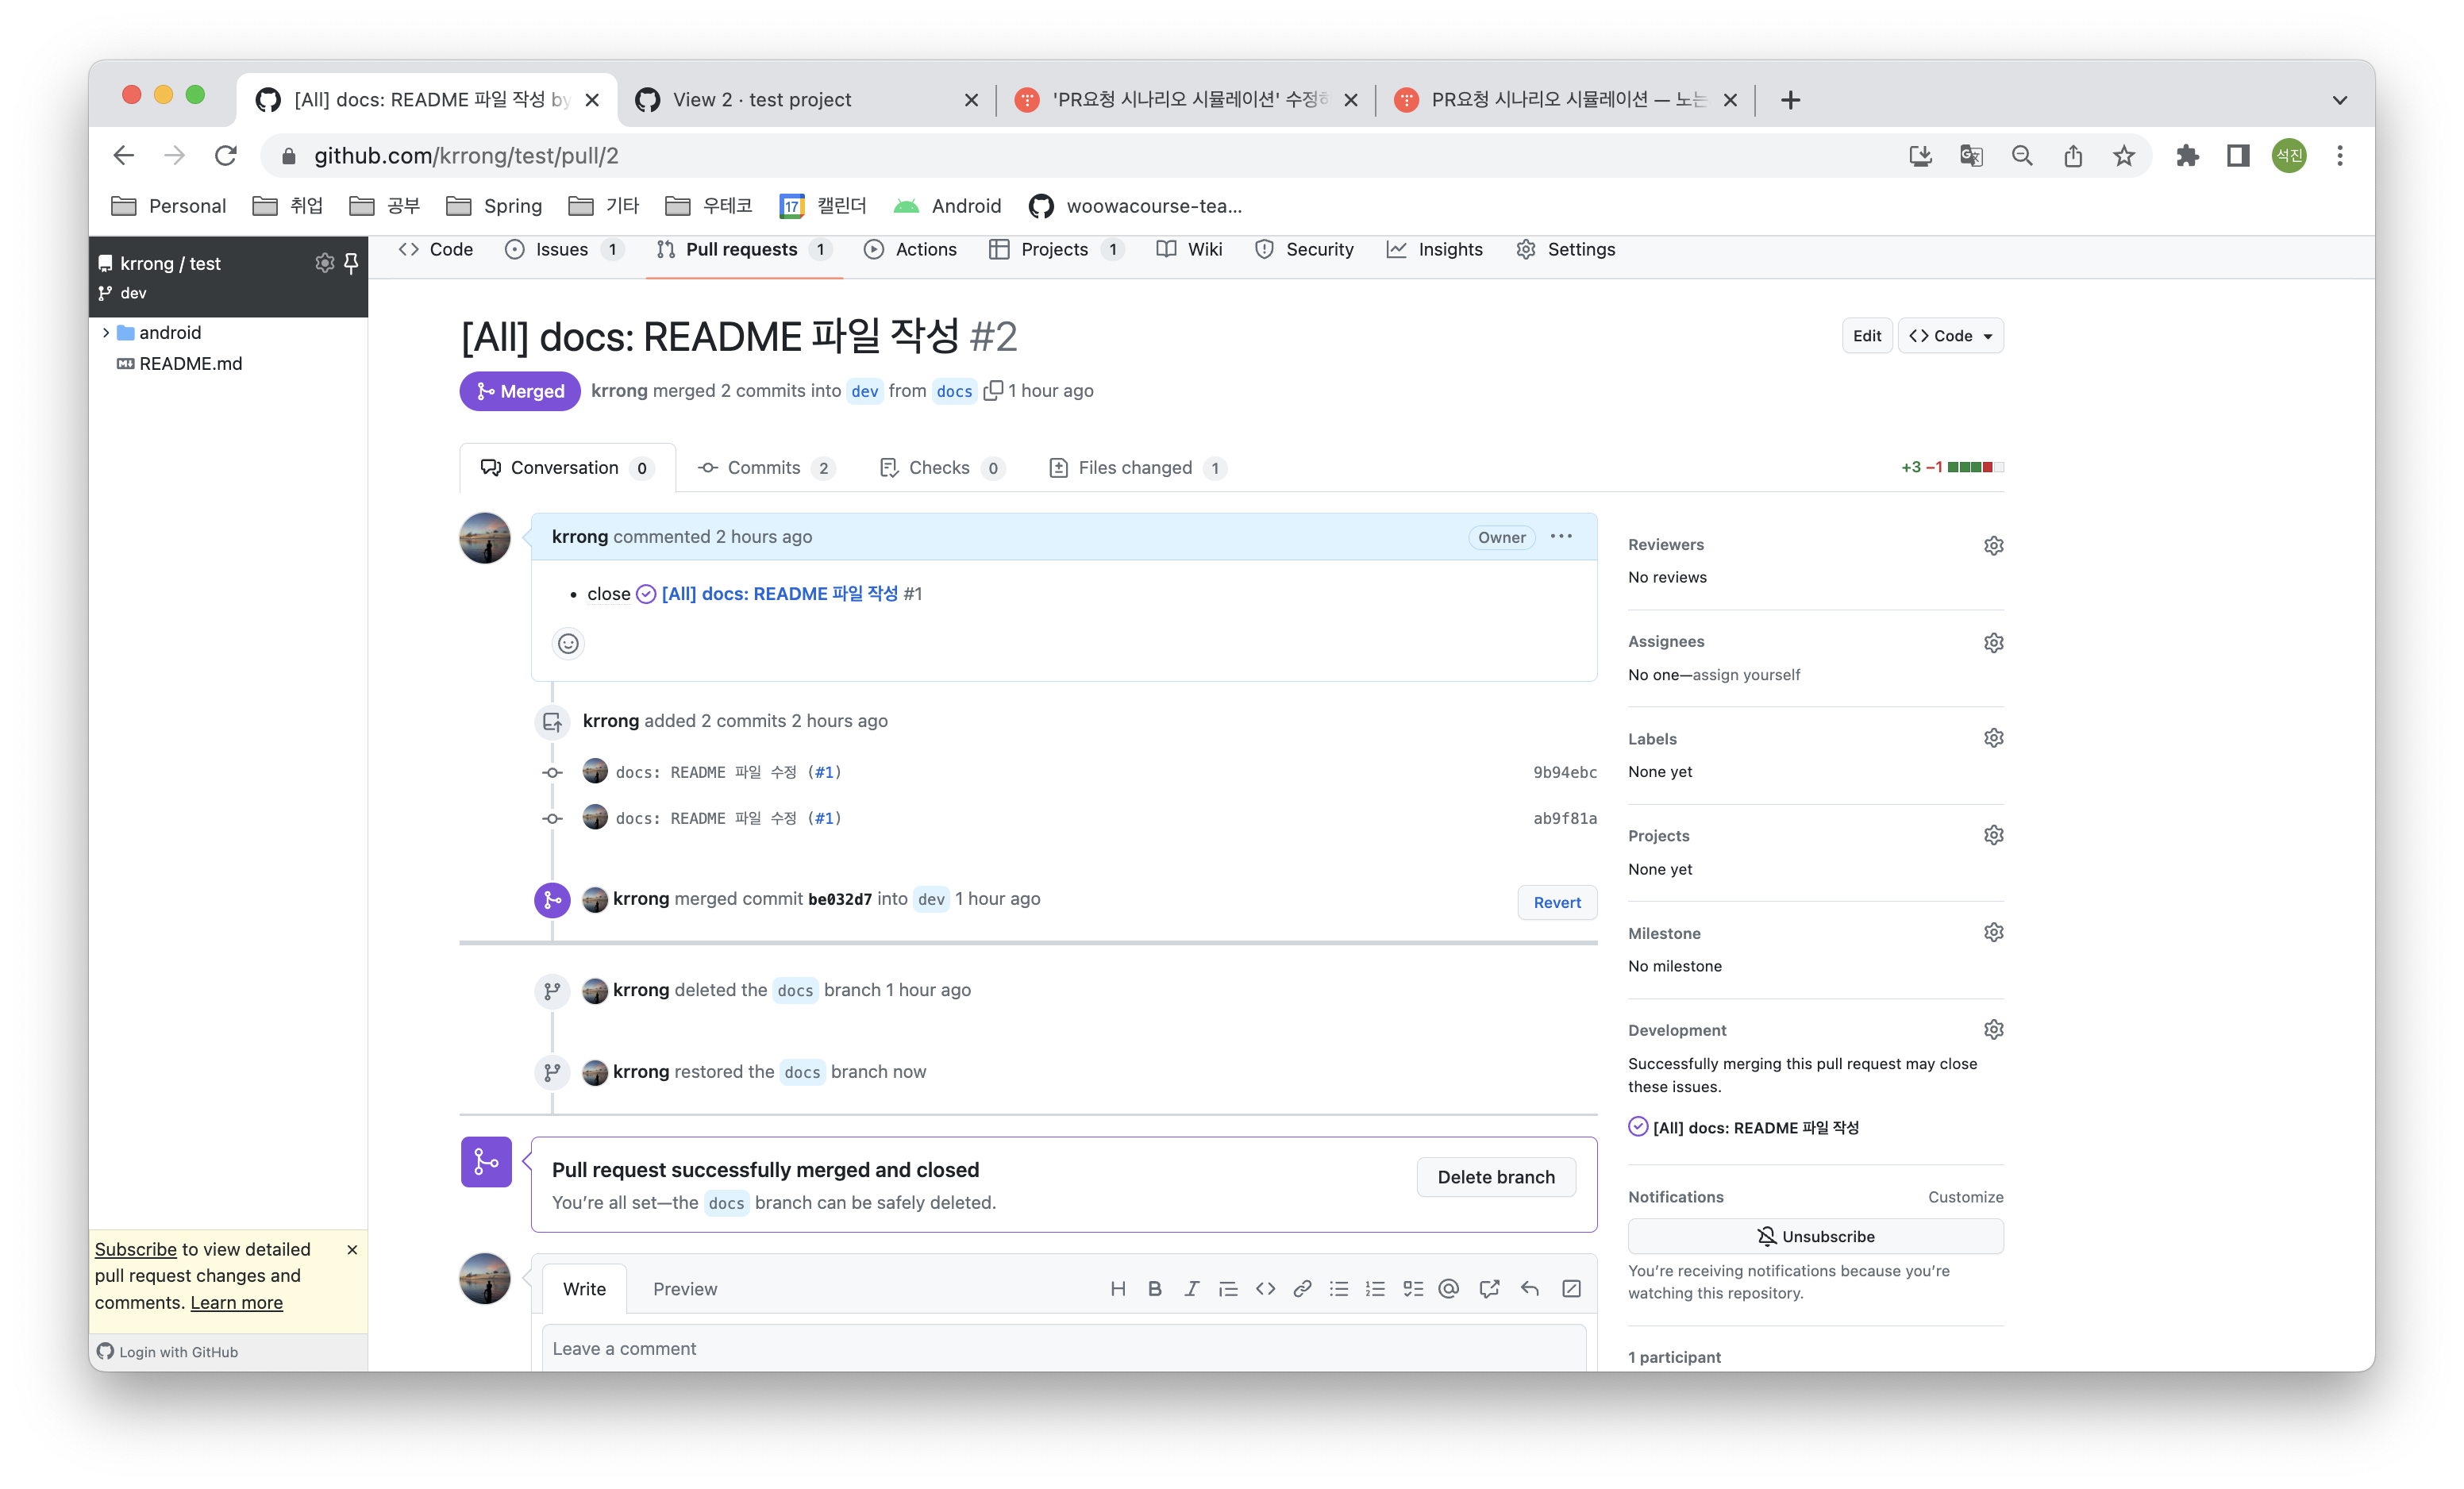Open the Actions repository tab
Screen dimensions: 2464x1489
910,250
